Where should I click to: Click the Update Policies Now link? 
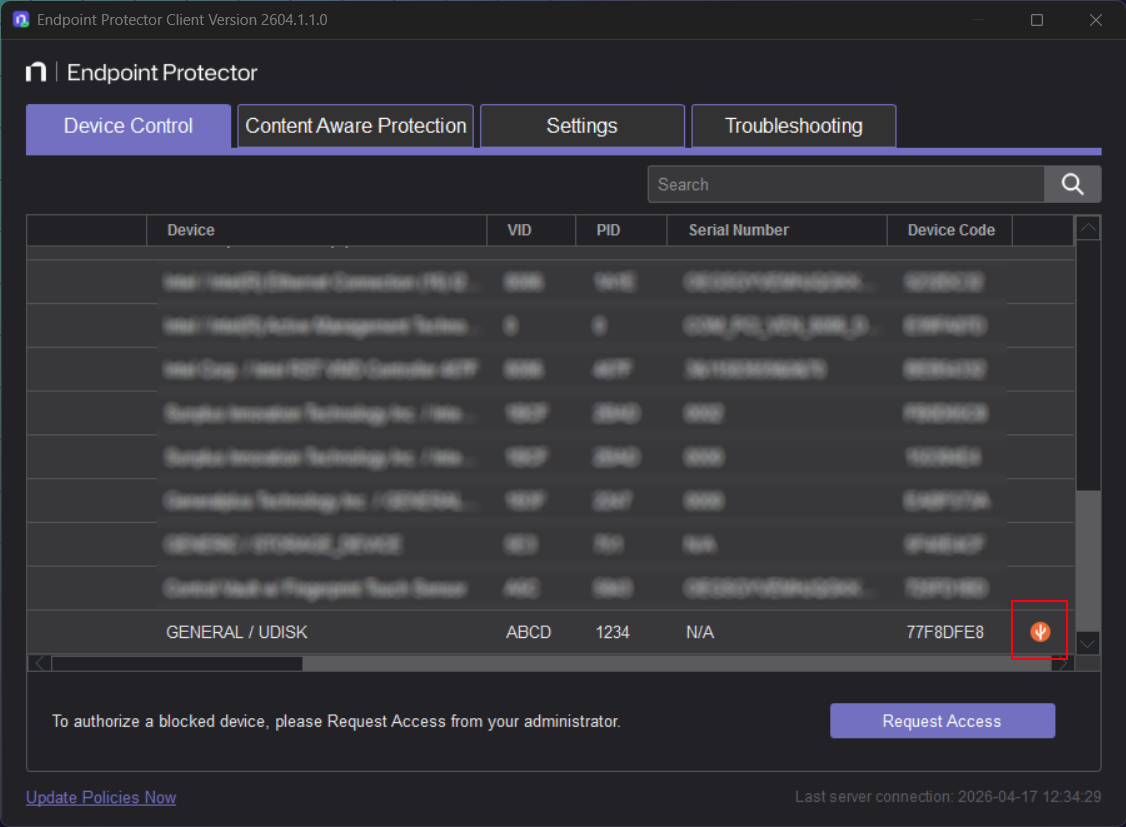tap(100, 797)
